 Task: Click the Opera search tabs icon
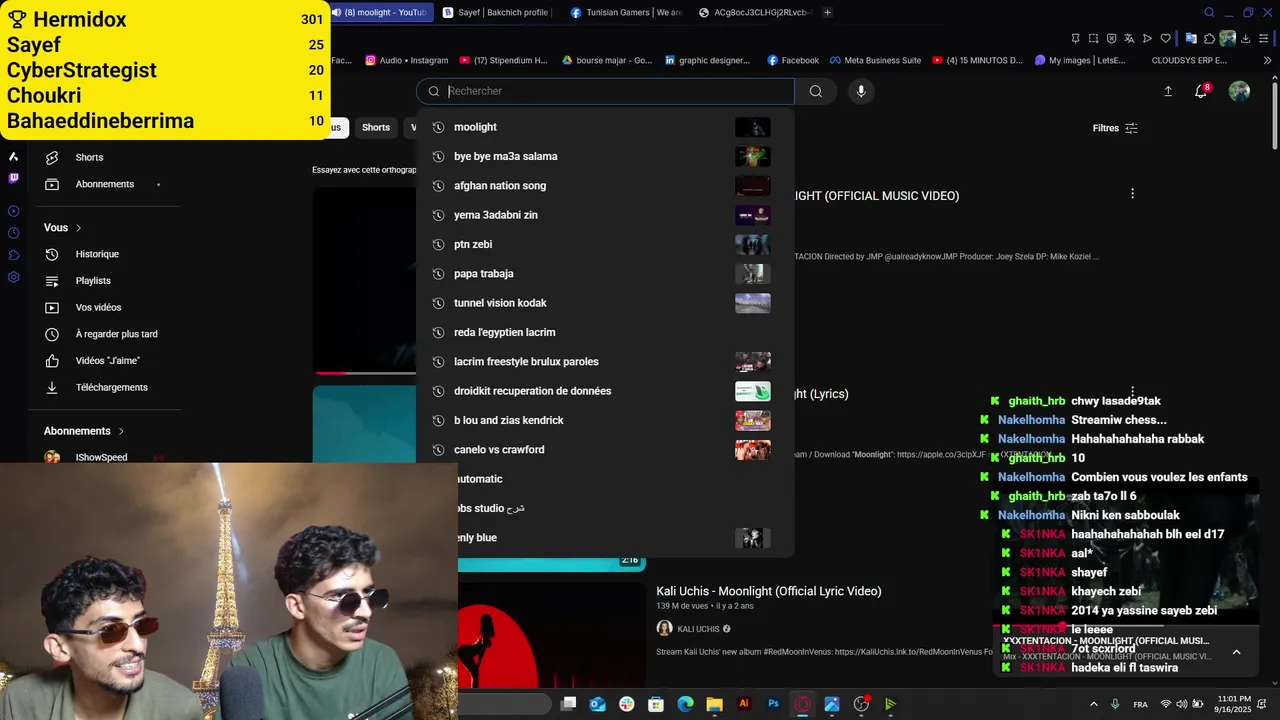pos(1209,12)
